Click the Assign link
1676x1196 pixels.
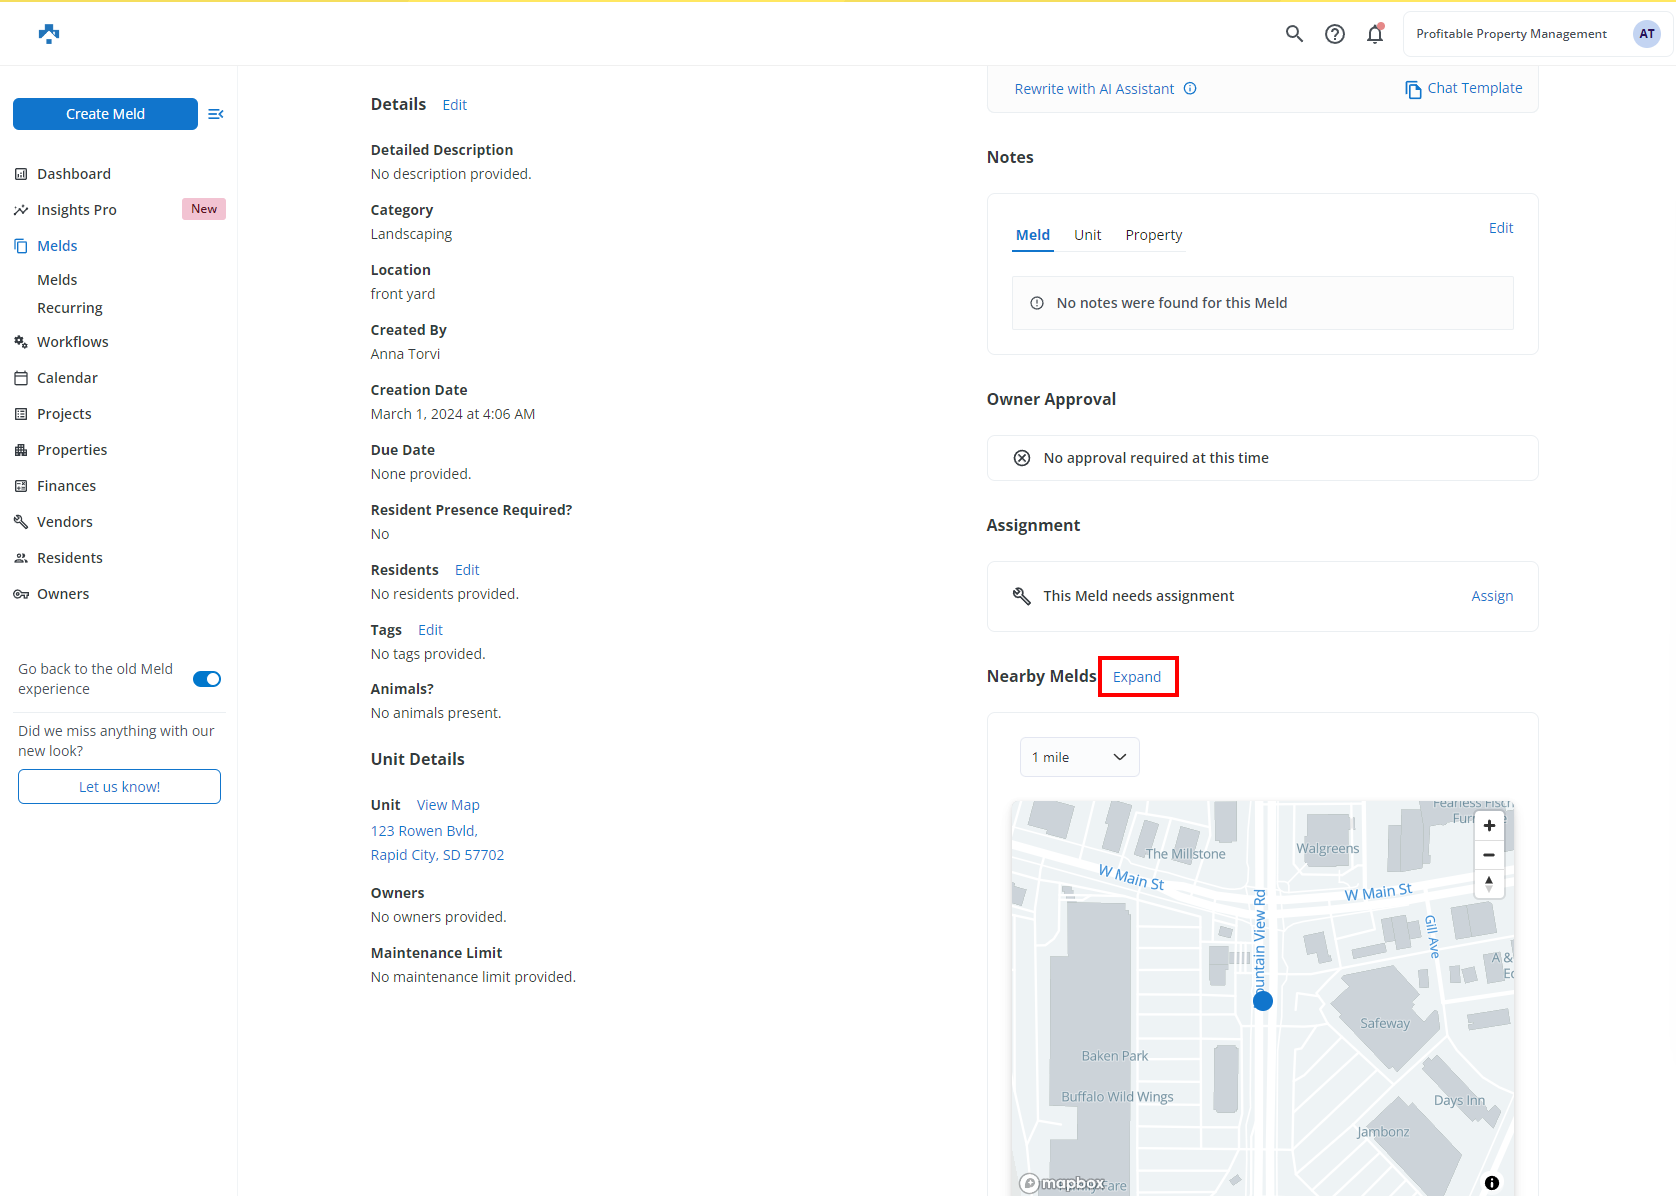(1491, 596)
